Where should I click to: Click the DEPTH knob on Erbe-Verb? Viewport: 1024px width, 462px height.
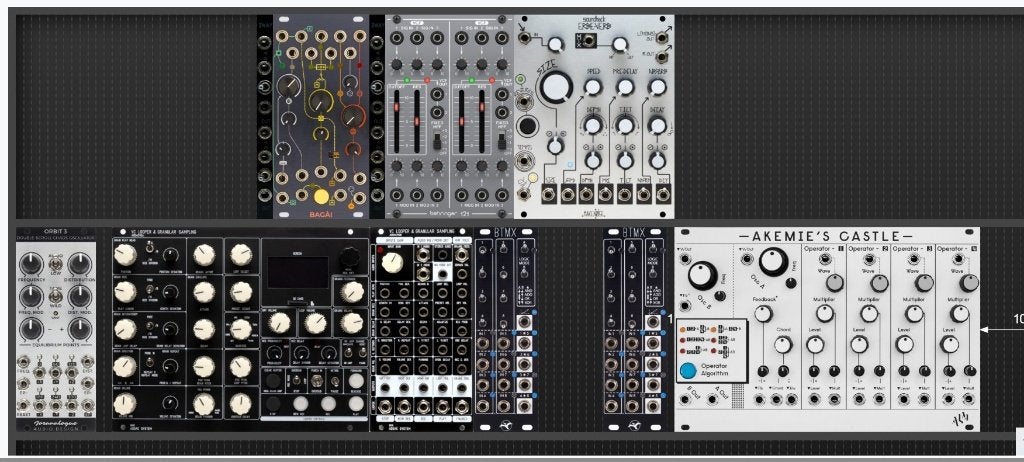point(592,125)
